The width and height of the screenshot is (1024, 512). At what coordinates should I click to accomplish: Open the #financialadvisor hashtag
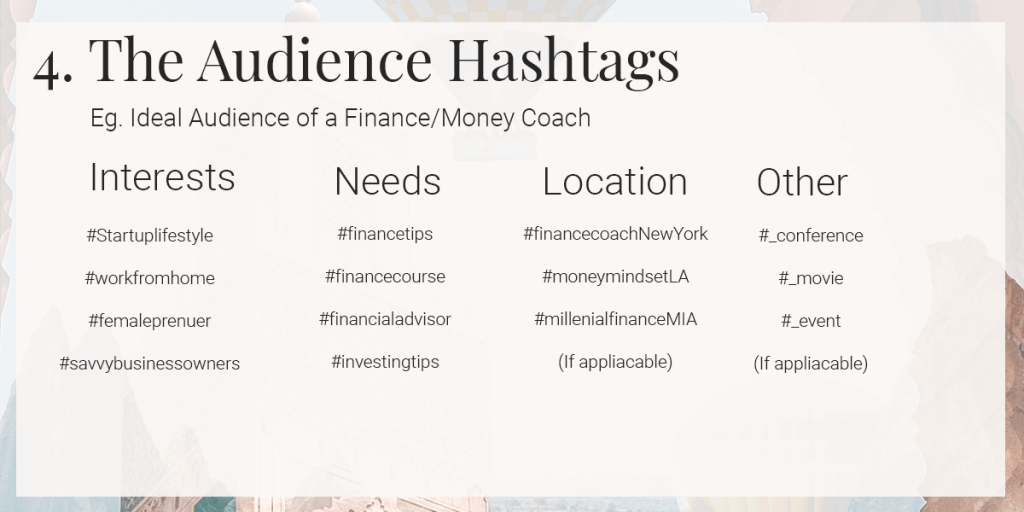tap(385, 319)
